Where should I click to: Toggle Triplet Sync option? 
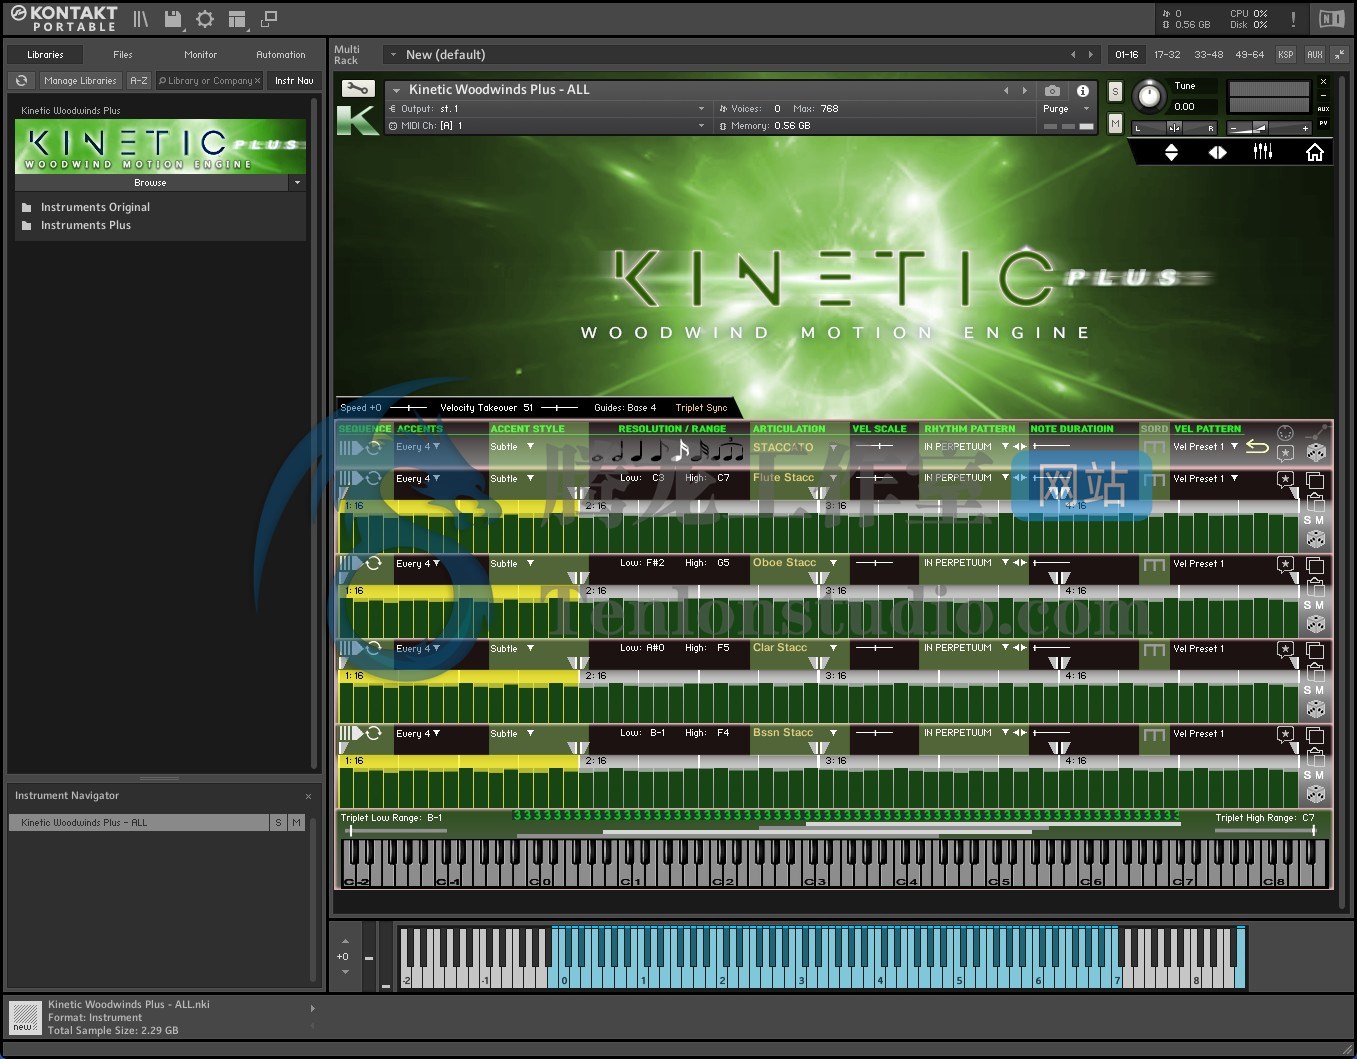point(701,408)
